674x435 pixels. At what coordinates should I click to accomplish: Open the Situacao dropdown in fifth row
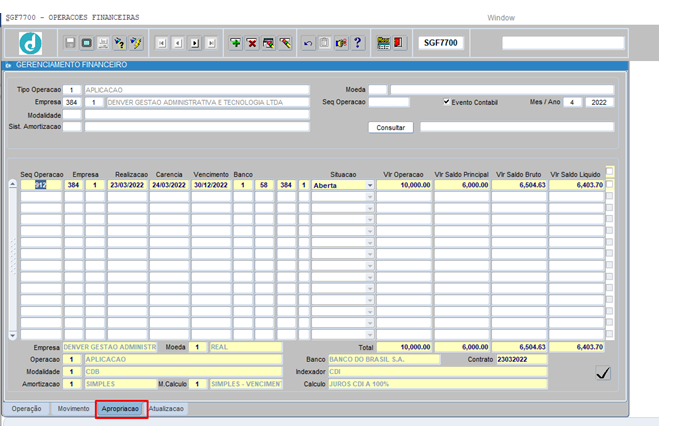(x=370, y=231)
